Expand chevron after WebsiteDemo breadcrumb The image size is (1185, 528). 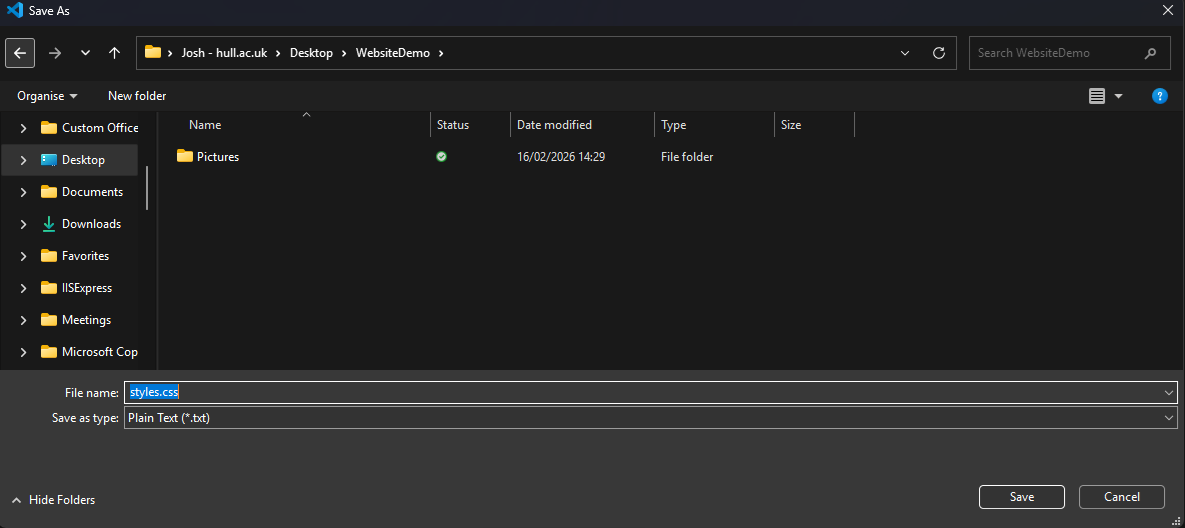coord(441,53)
